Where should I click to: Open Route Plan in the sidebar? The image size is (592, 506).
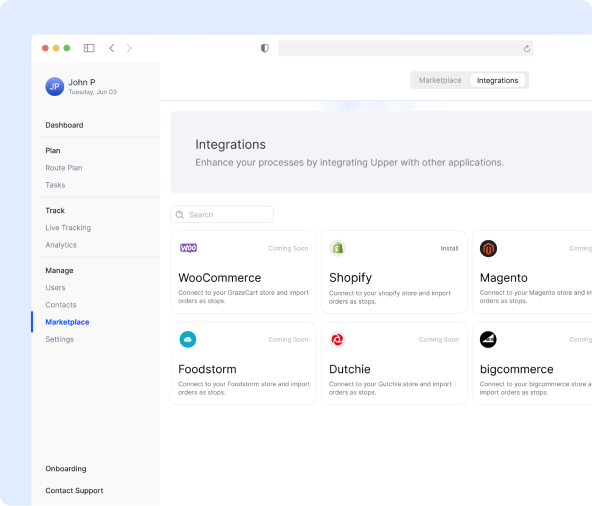[64, 168]
